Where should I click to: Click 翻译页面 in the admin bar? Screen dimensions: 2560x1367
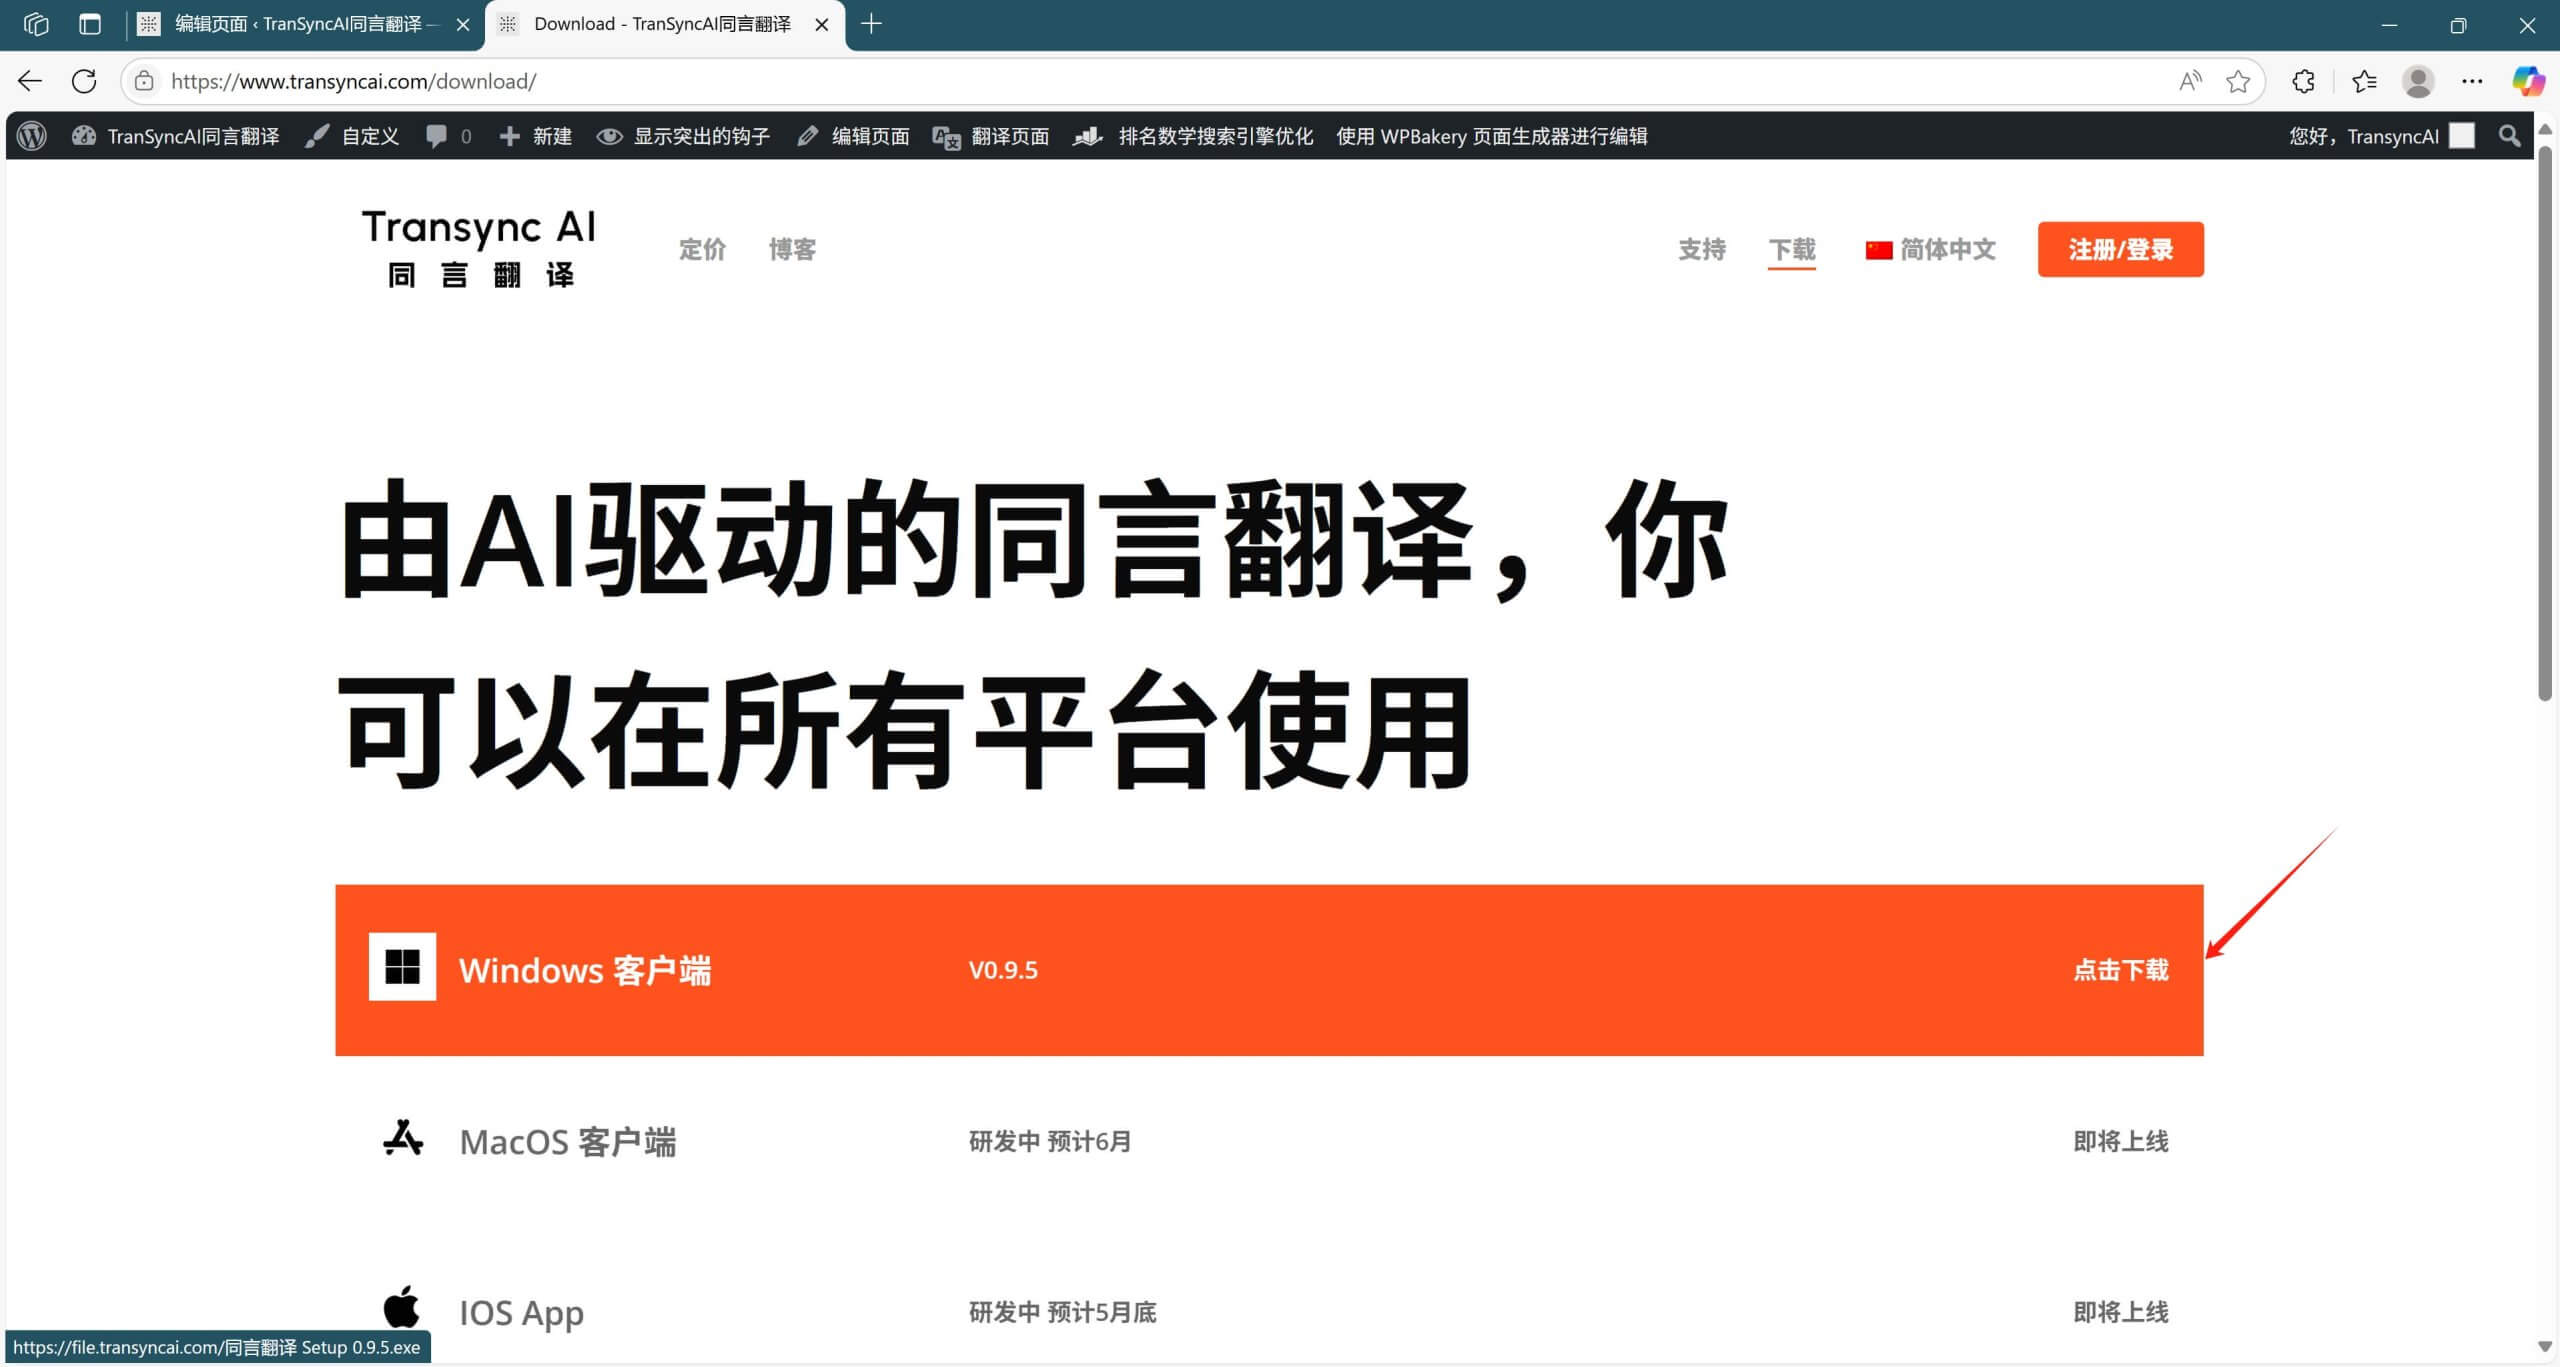(991, 136)
